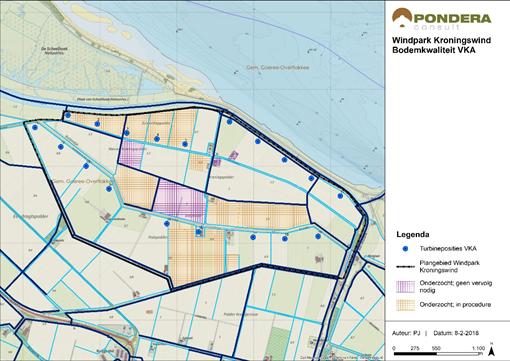Click the 'Plangebied Windpark Kroningswind' legend label

click(450, 267)
